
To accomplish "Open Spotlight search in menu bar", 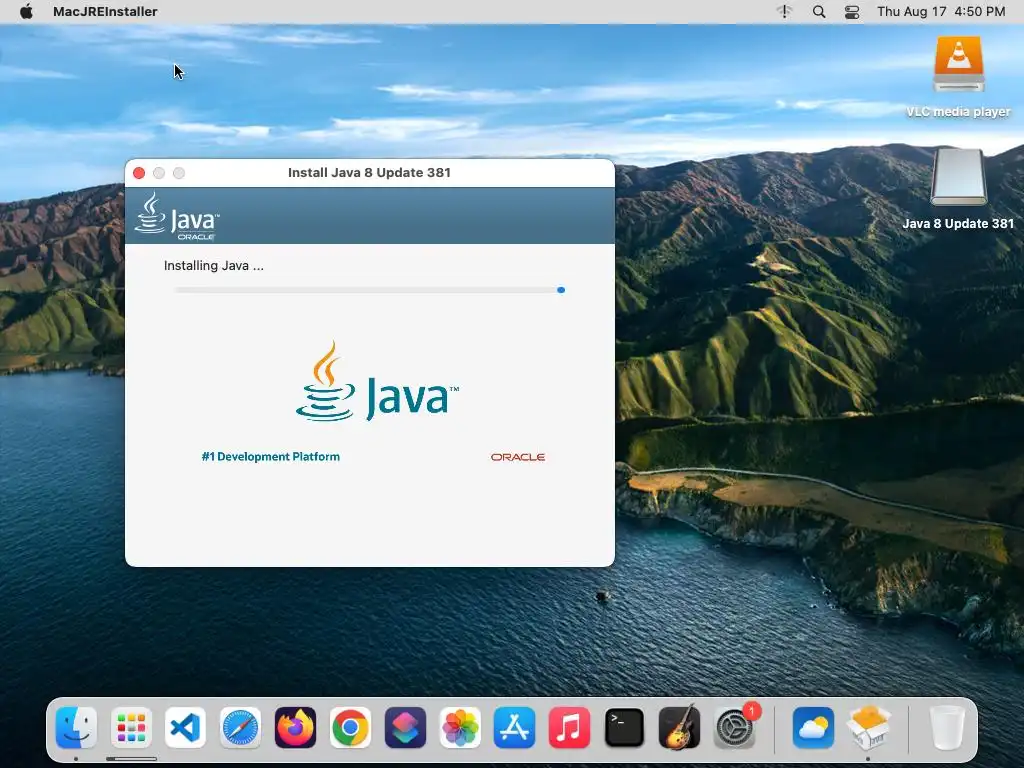I will [x=819, y=11].
